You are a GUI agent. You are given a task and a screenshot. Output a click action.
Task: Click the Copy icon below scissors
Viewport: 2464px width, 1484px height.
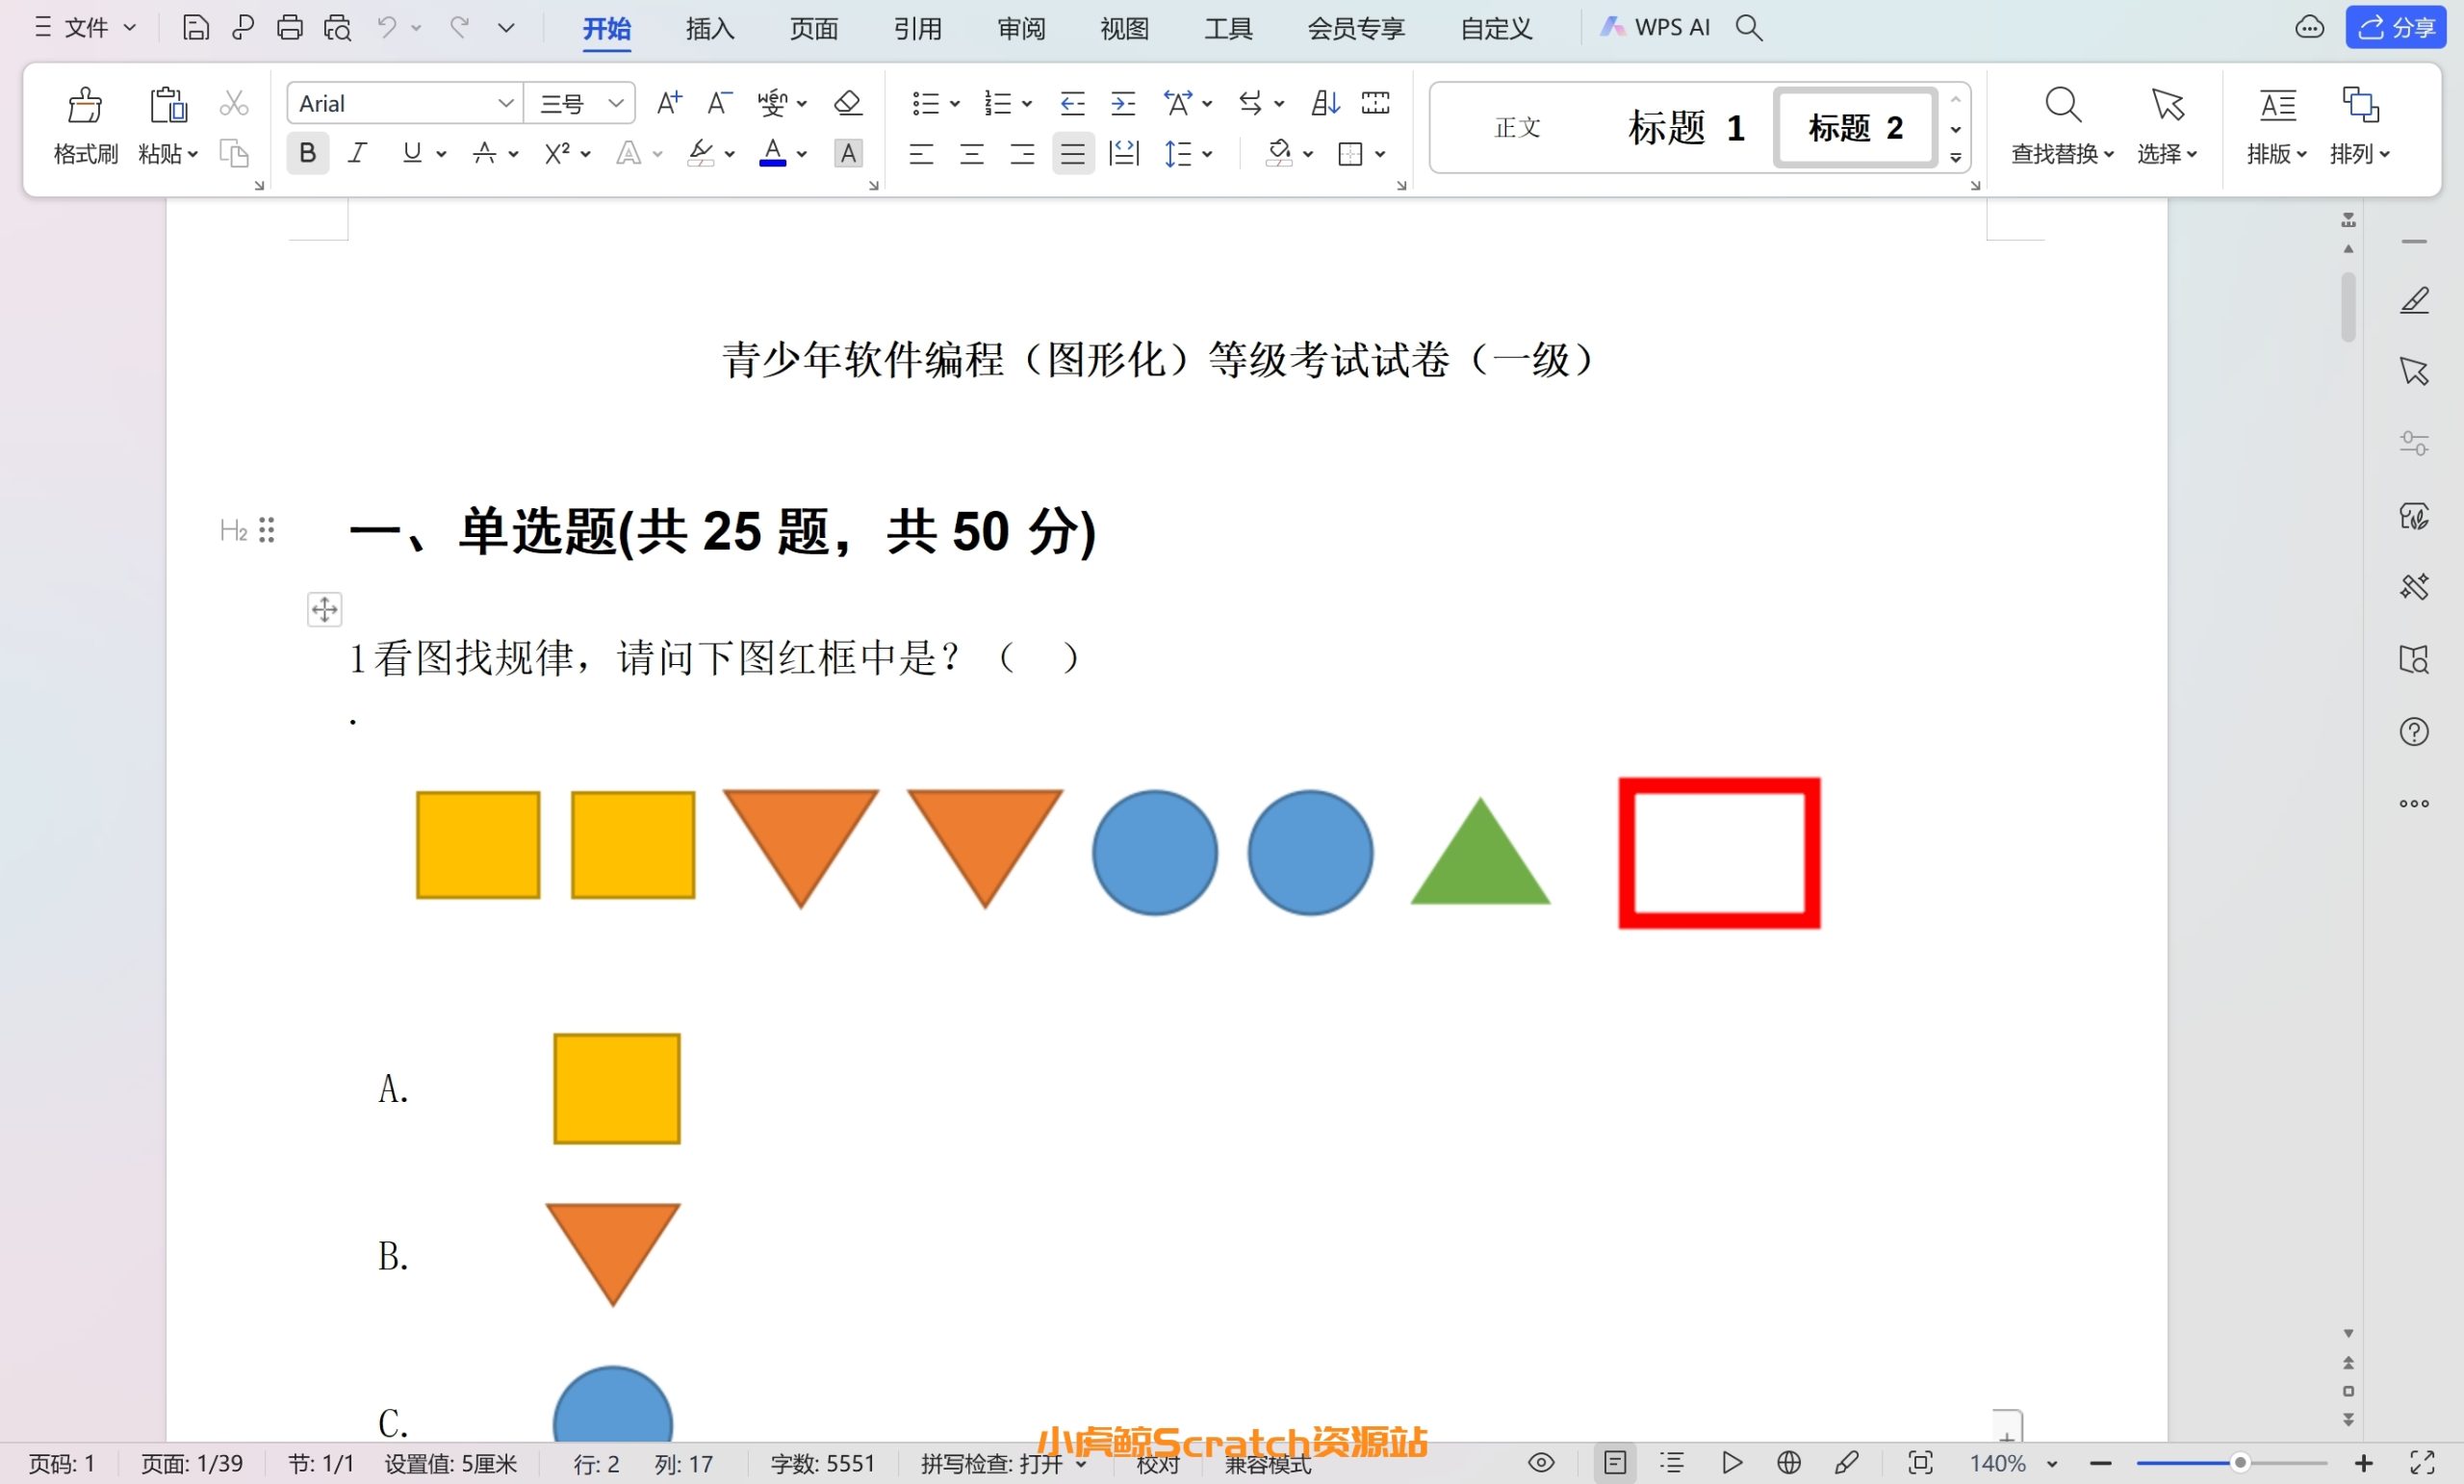point(234,153)
